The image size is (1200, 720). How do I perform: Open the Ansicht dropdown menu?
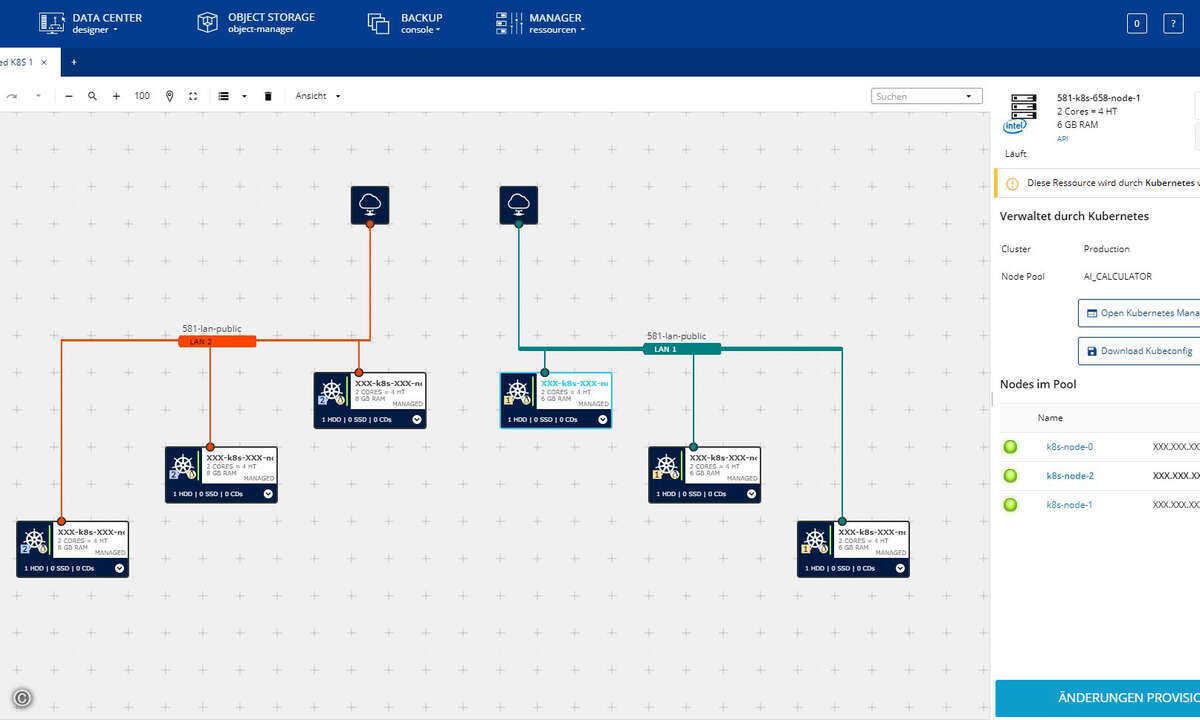(317, 96)
